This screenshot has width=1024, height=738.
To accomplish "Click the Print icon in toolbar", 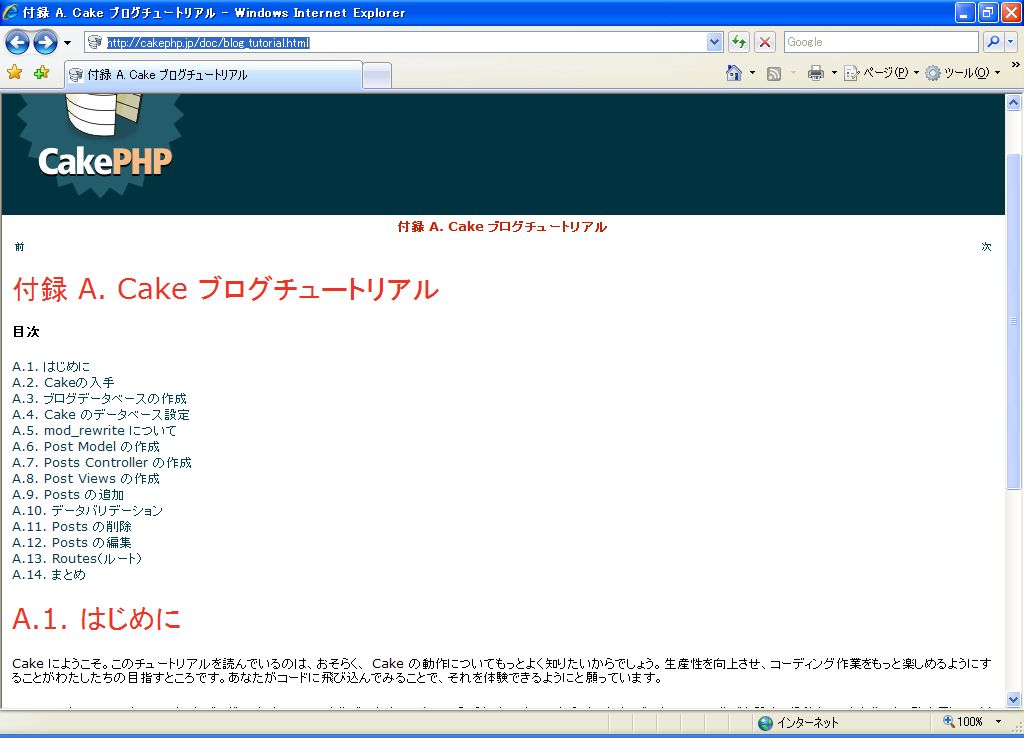I will tap(815, 73).
